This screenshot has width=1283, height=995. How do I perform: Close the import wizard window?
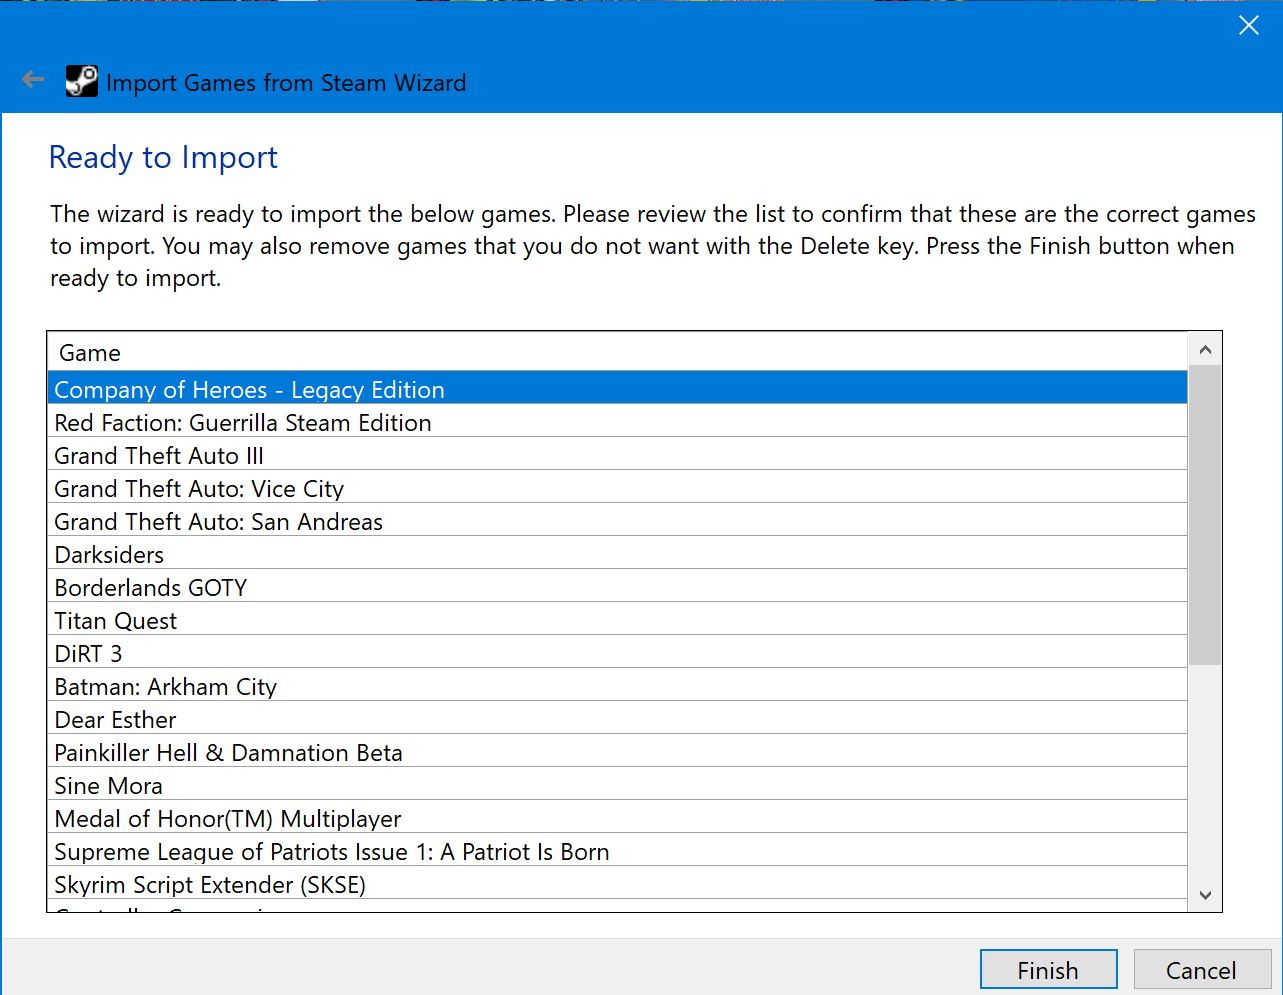(x=1248, y=26)
